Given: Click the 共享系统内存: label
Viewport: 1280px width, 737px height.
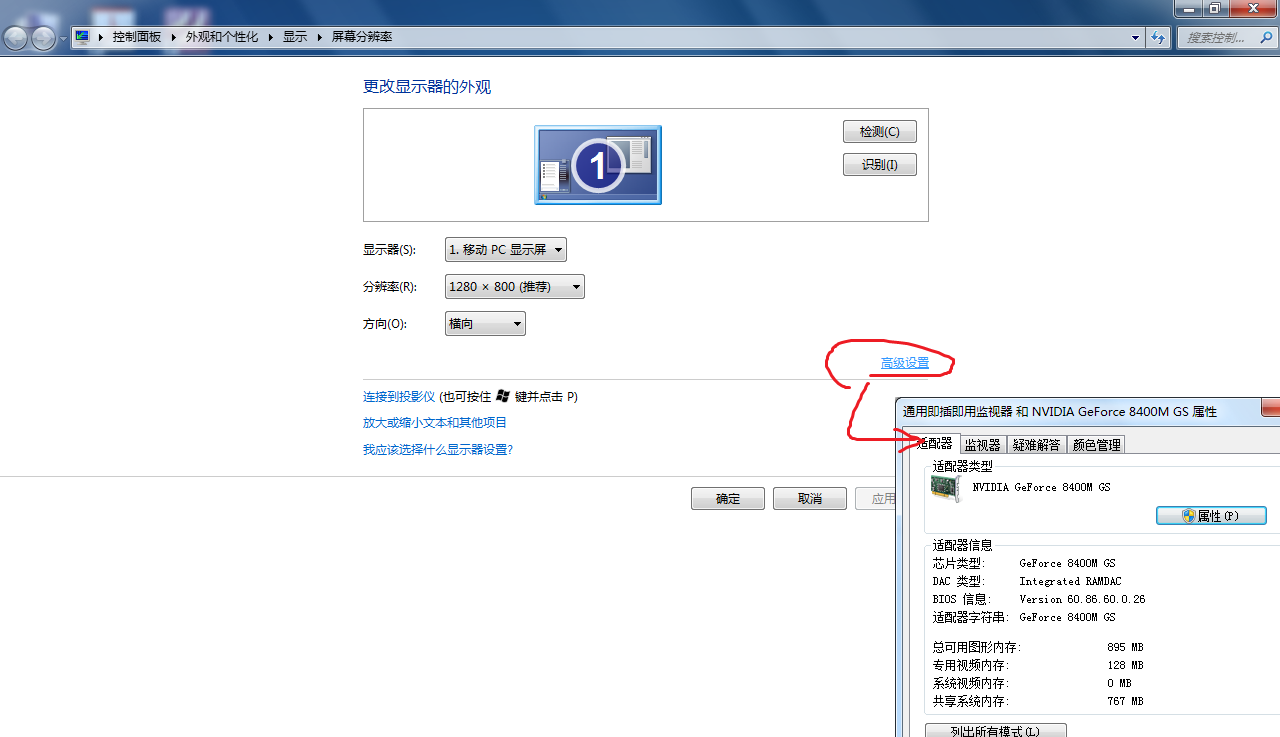Looking at the screenshot, I should point(970,701).
